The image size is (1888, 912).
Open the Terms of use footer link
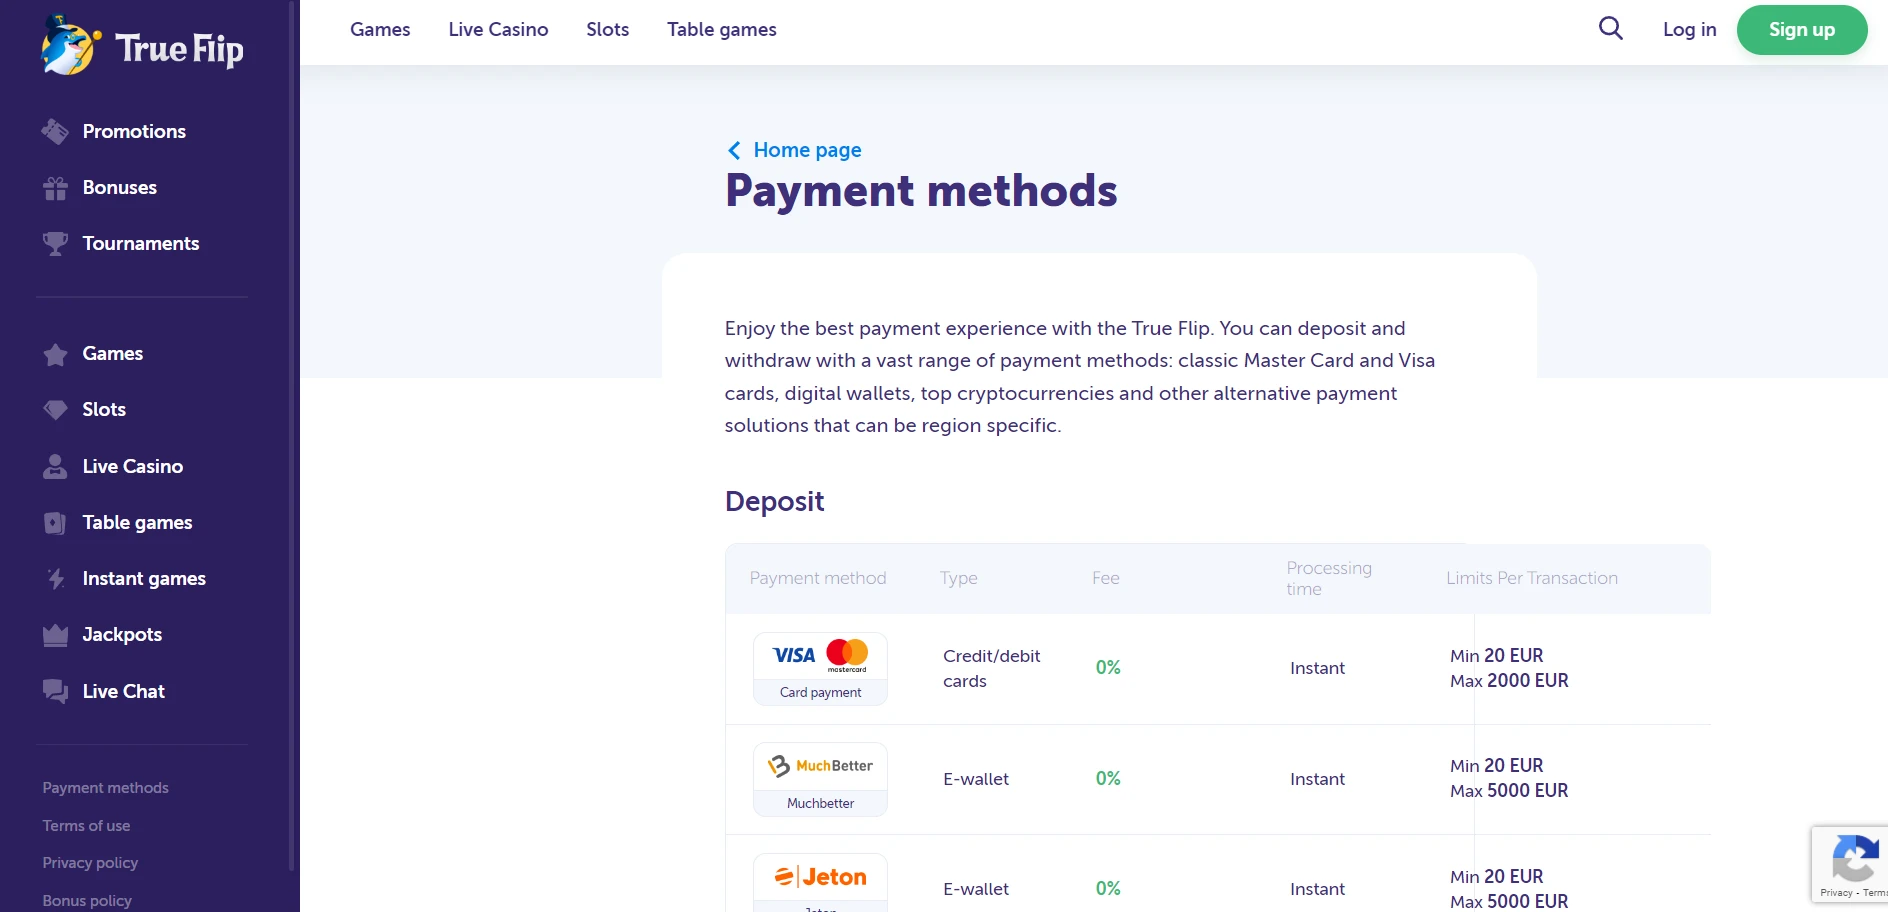(86, 826)
